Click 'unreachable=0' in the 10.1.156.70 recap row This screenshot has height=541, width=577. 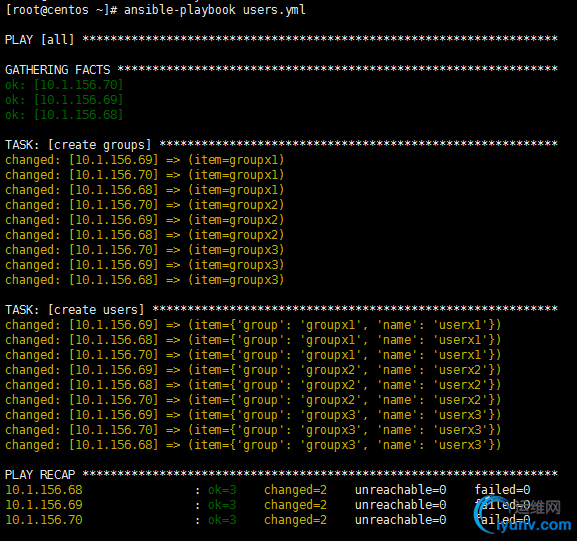[400, 520]
